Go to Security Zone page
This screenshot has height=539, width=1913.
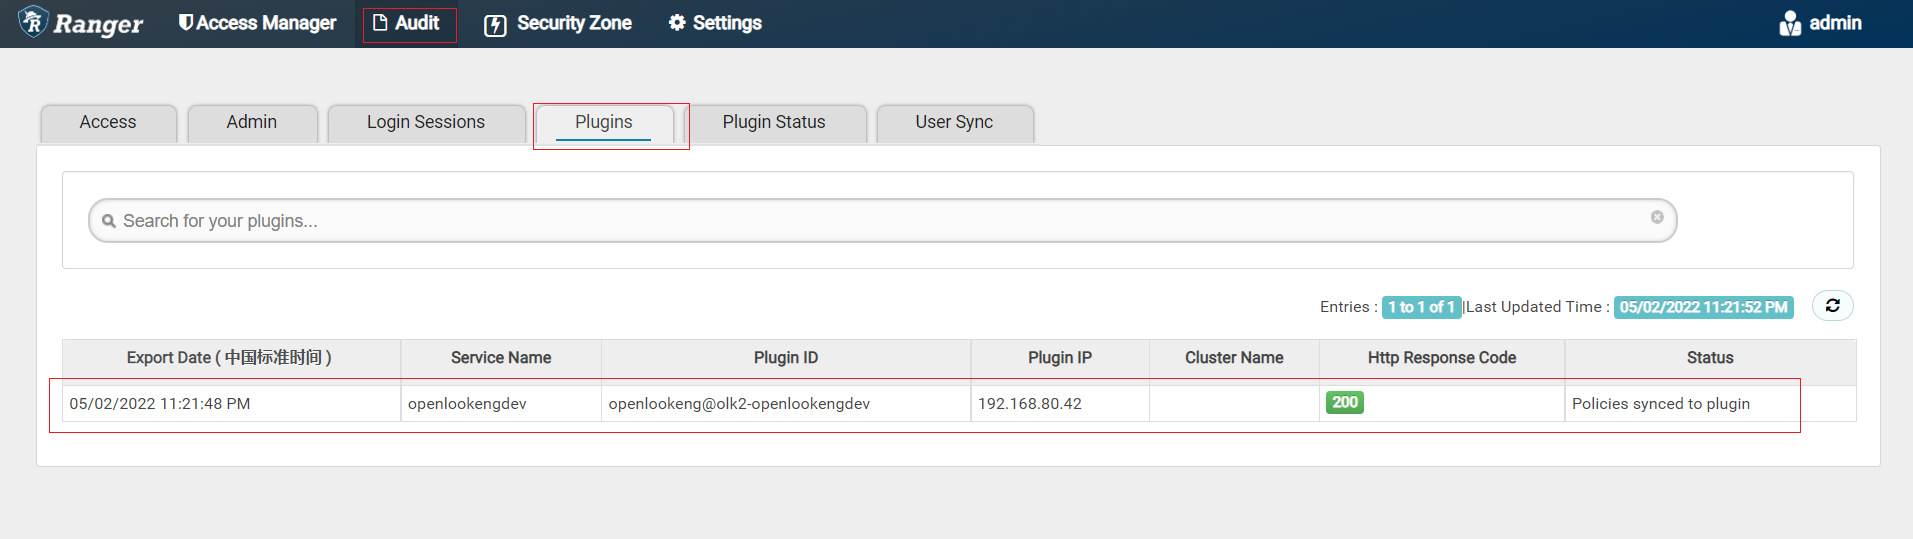(558, 23)
